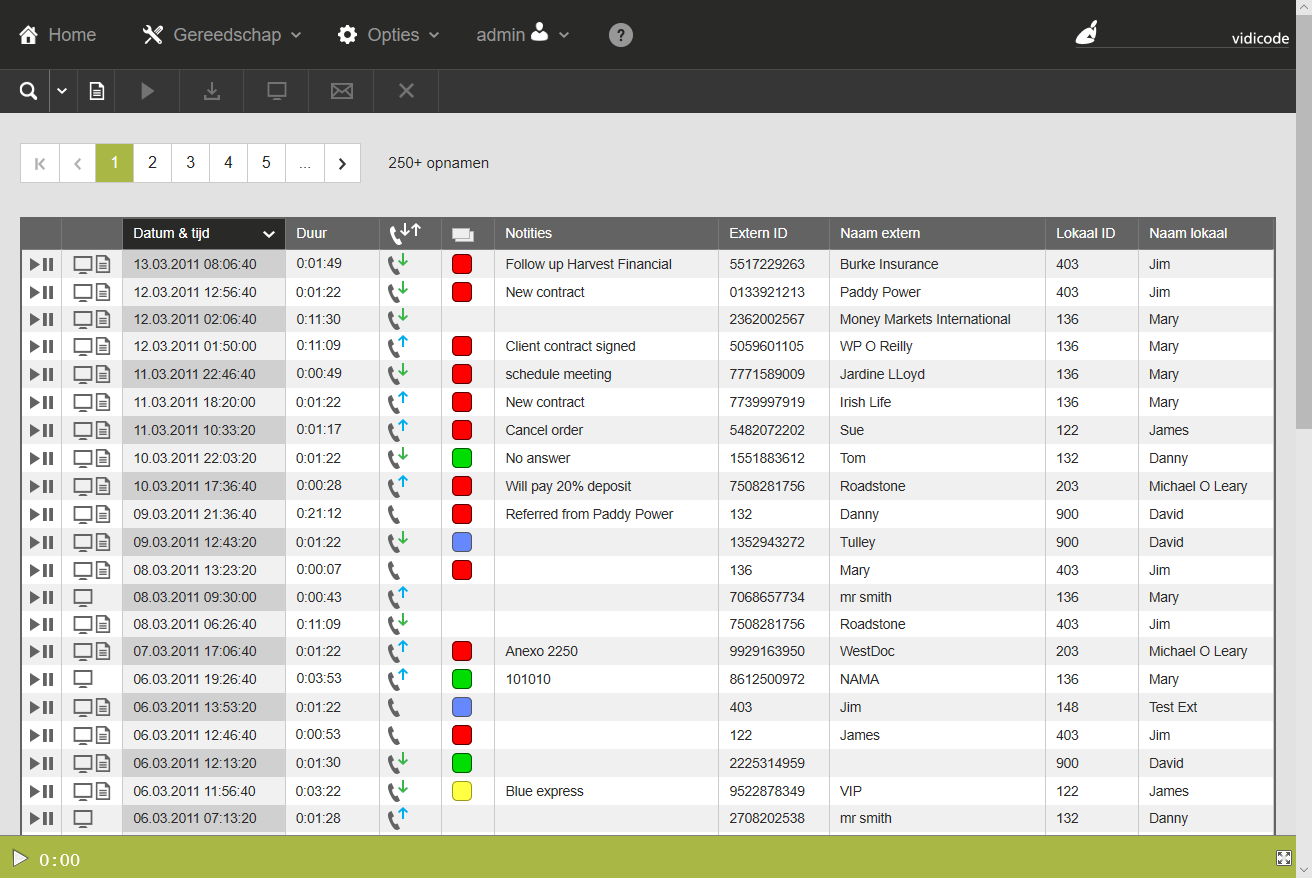Image resolution: width=1312 pixels, height=878 pixels.
Task: Click the internal call icon for Referred from Paddy Power
Action: click(394, 514)
